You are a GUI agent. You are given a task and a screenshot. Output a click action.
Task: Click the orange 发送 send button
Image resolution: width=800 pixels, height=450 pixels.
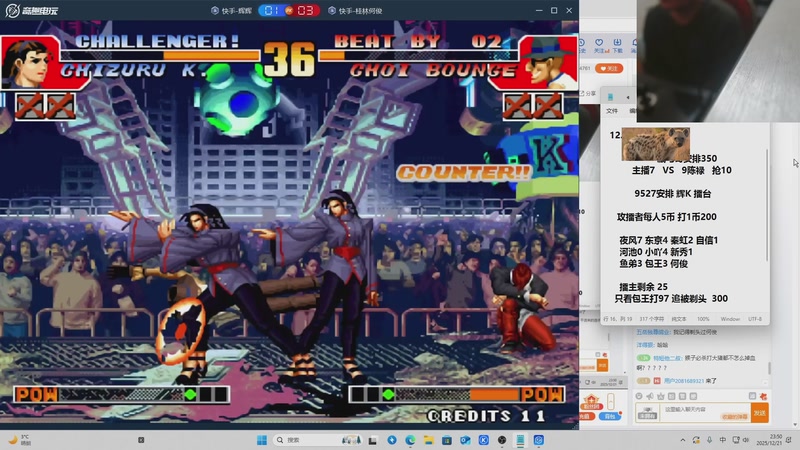(760, 413)
